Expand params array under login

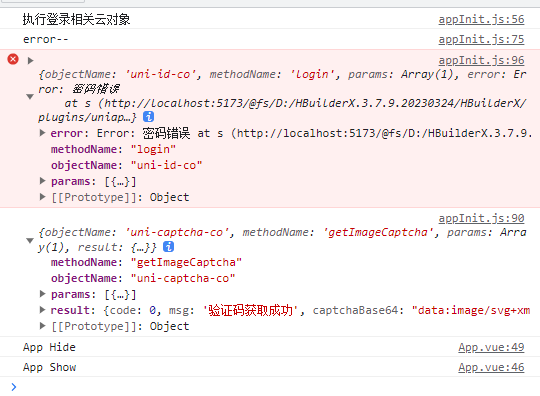42,181
